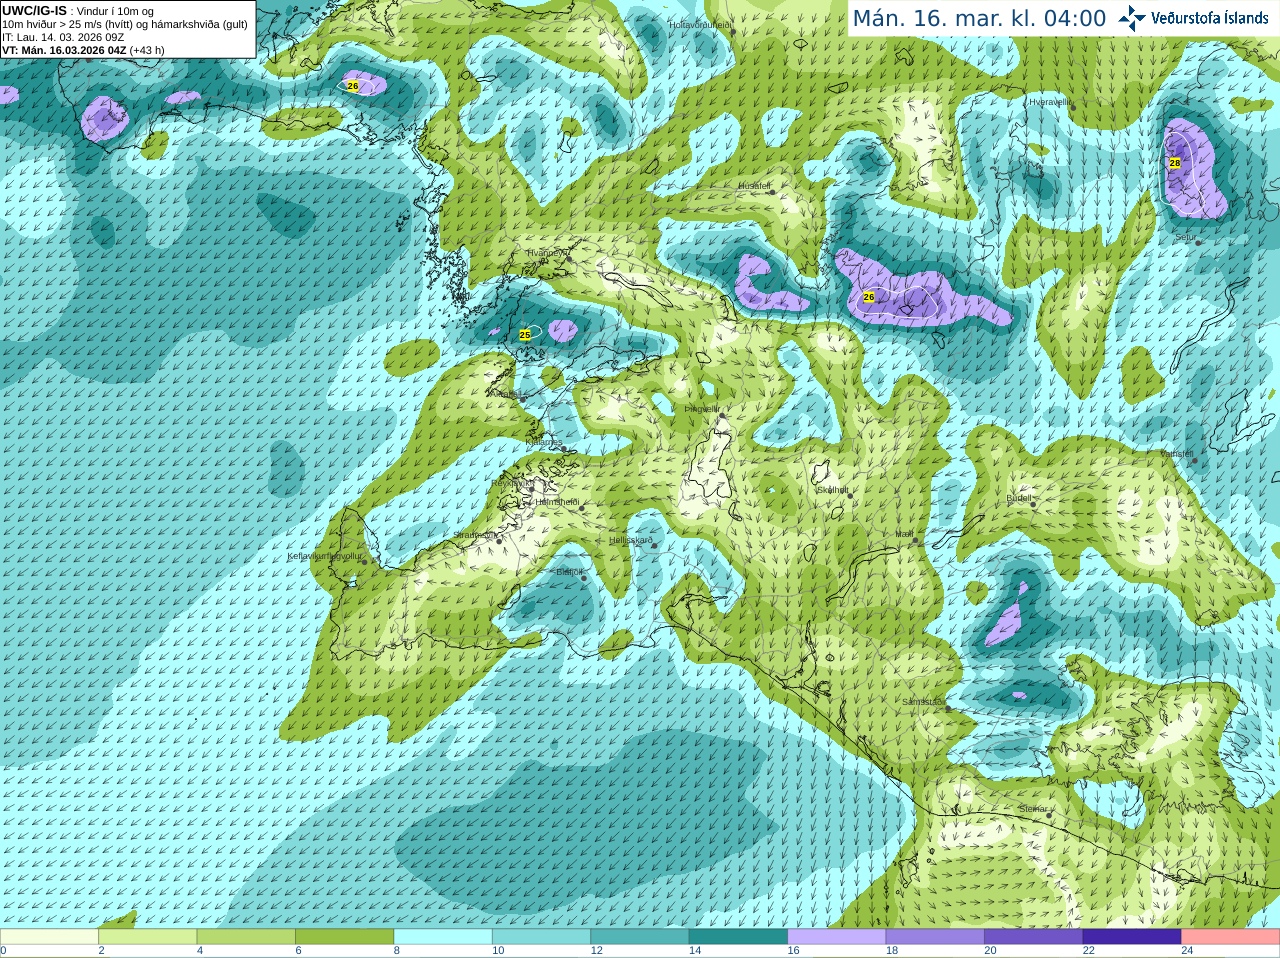Select the 4–6 m/s green legend swatch
The width and height of the screenshot is (1280, 958).
pos(246,937)
